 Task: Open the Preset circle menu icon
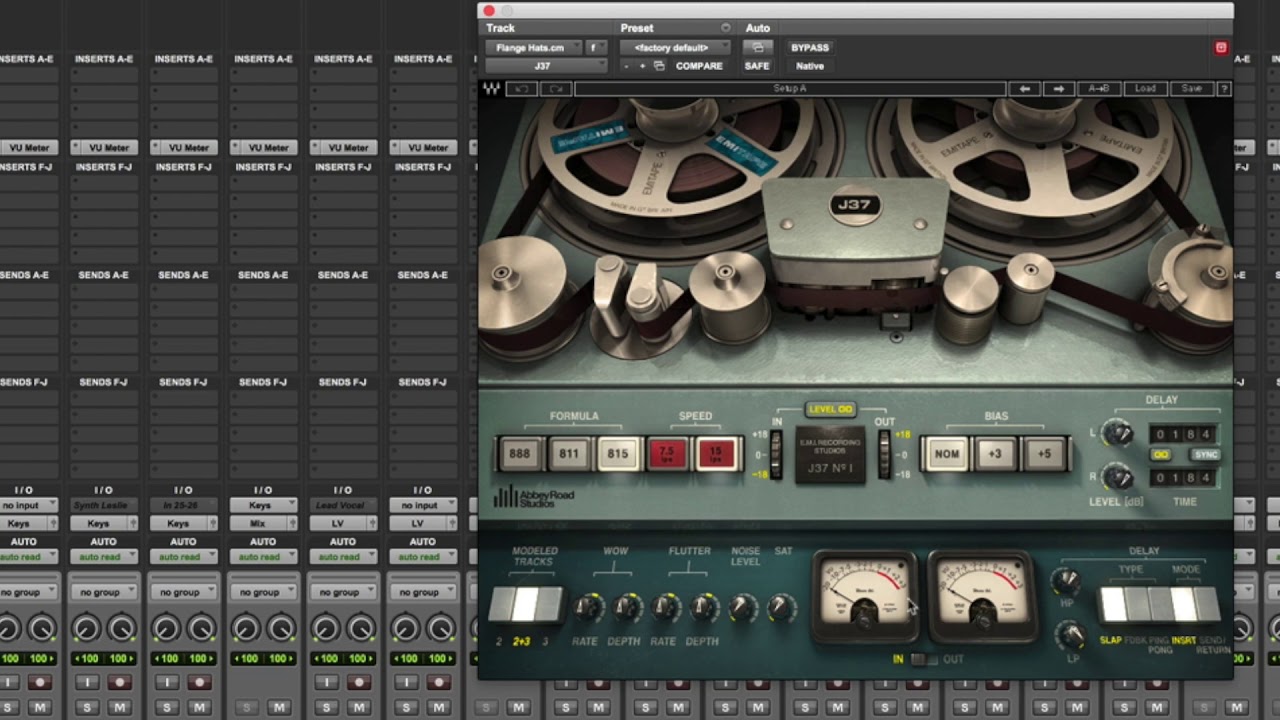pos(726,28)
